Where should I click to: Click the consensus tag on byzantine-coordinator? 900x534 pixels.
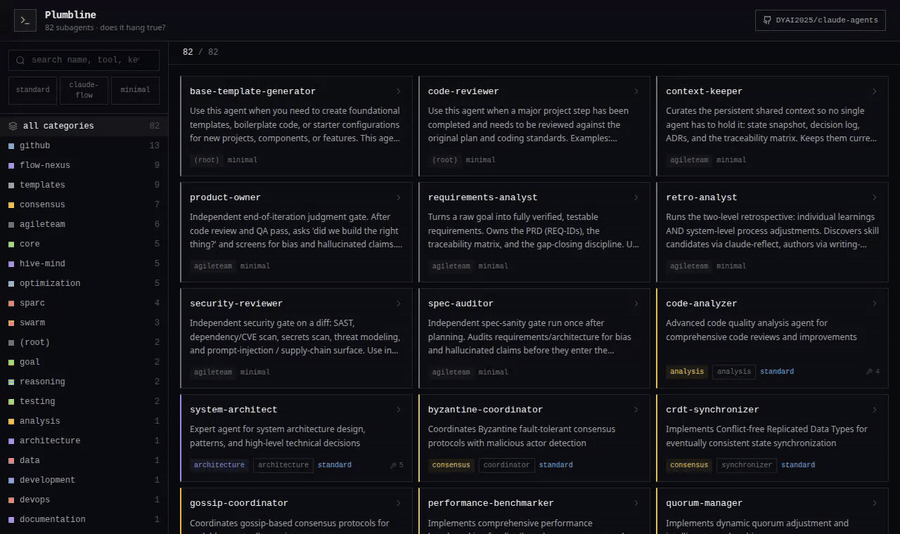(451, 465)
